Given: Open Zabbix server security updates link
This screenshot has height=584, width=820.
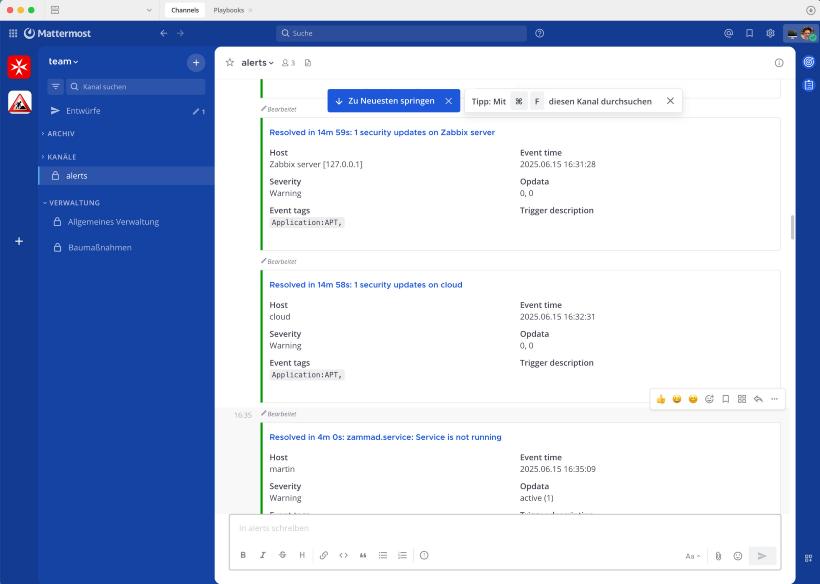Looking at the screenshot, I should click(x=382, y=132).
